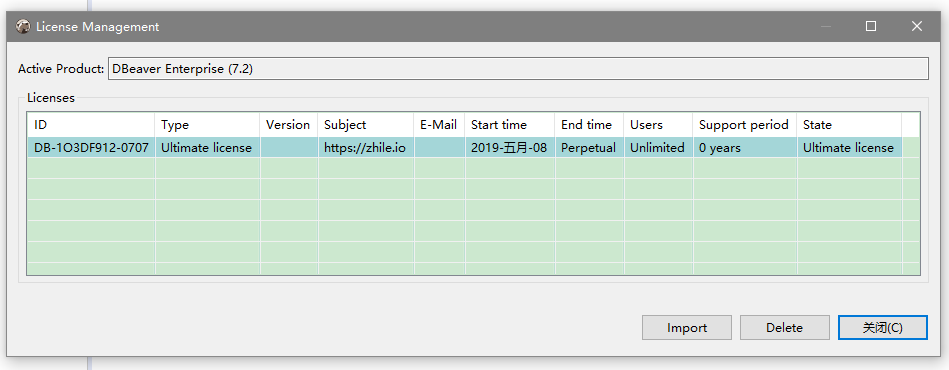
Task: Close the License Management window with the X button
Action: pyautogui.click(x=916, y=26)
